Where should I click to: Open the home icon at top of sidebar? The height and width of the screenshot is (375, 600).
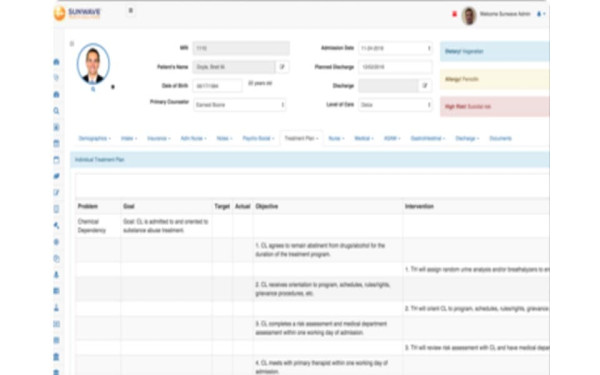56,62
